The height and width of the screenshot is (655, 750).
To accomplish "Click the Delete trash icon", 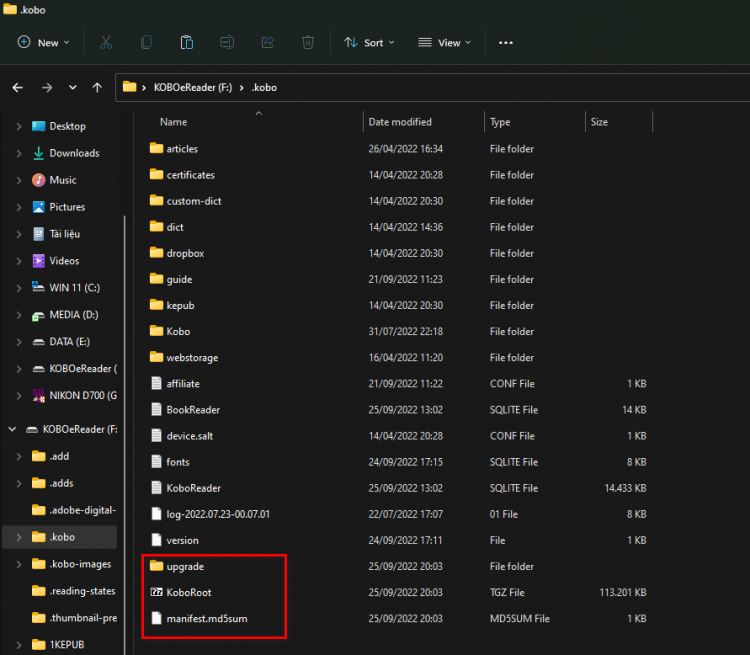I will tap(308, 43).
